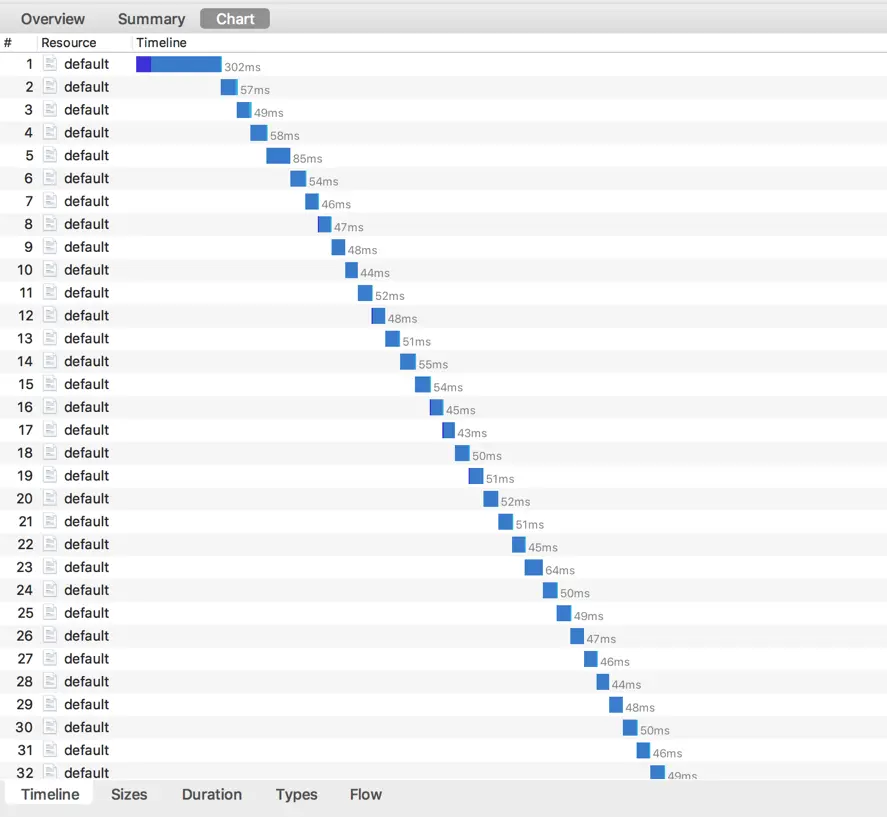Screen dimensions: 887x817
Task: Click the 44ms label in row 28
Action: pos(626,685)
